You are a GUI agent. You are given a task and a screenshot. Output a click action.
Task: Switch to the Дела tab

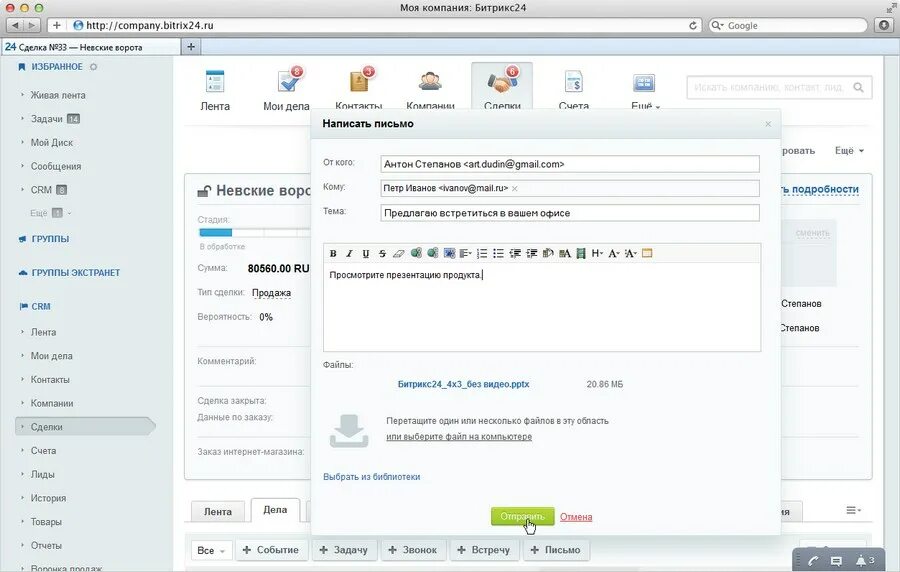(275, 509)
